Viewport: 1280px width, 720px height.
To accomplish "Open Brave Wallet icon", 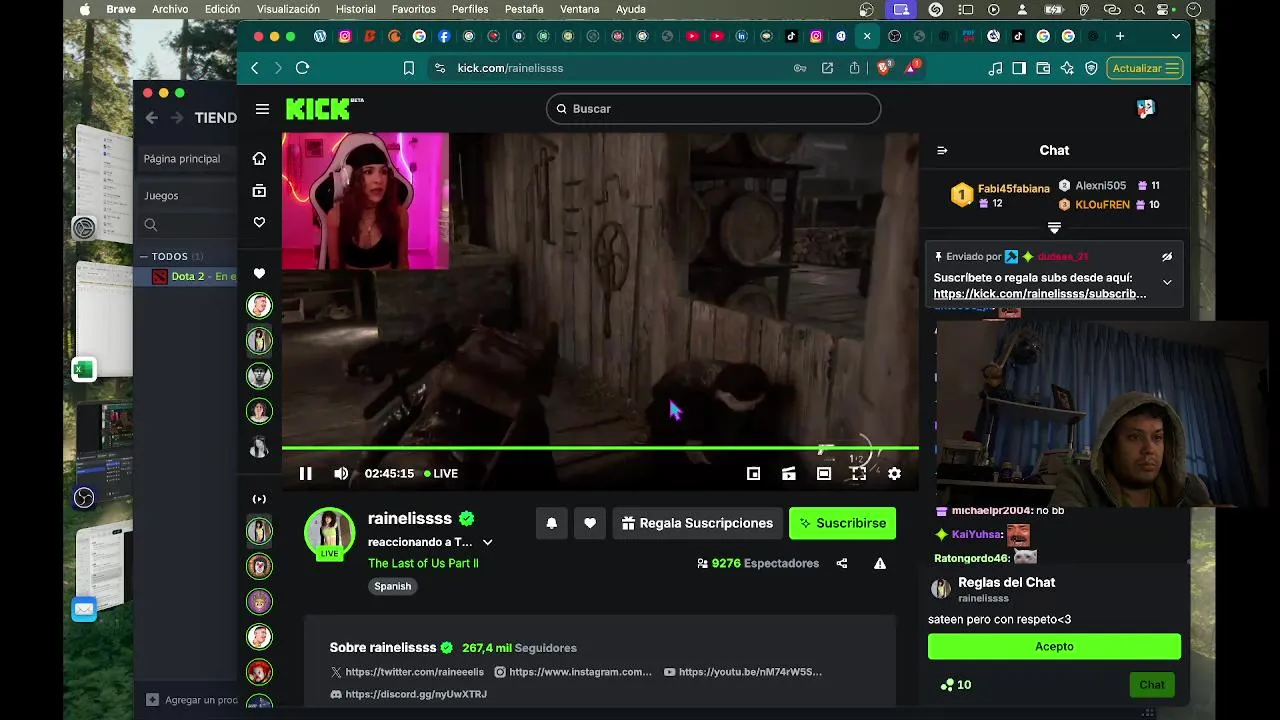I will (1043, 68).
